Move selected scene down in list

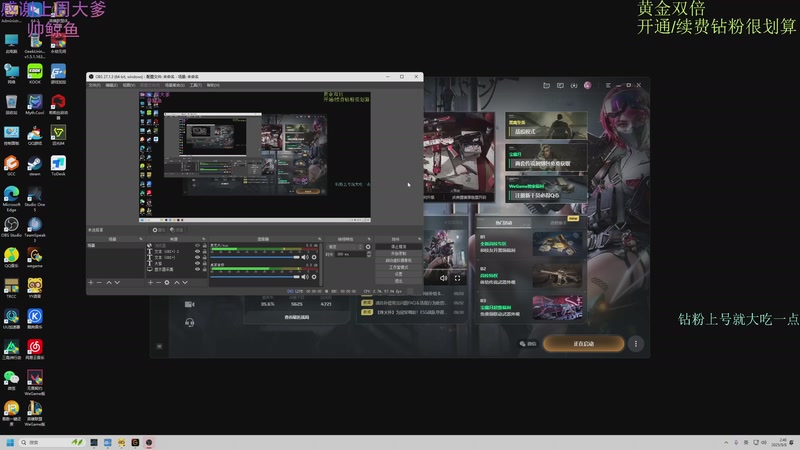point(117,282)
